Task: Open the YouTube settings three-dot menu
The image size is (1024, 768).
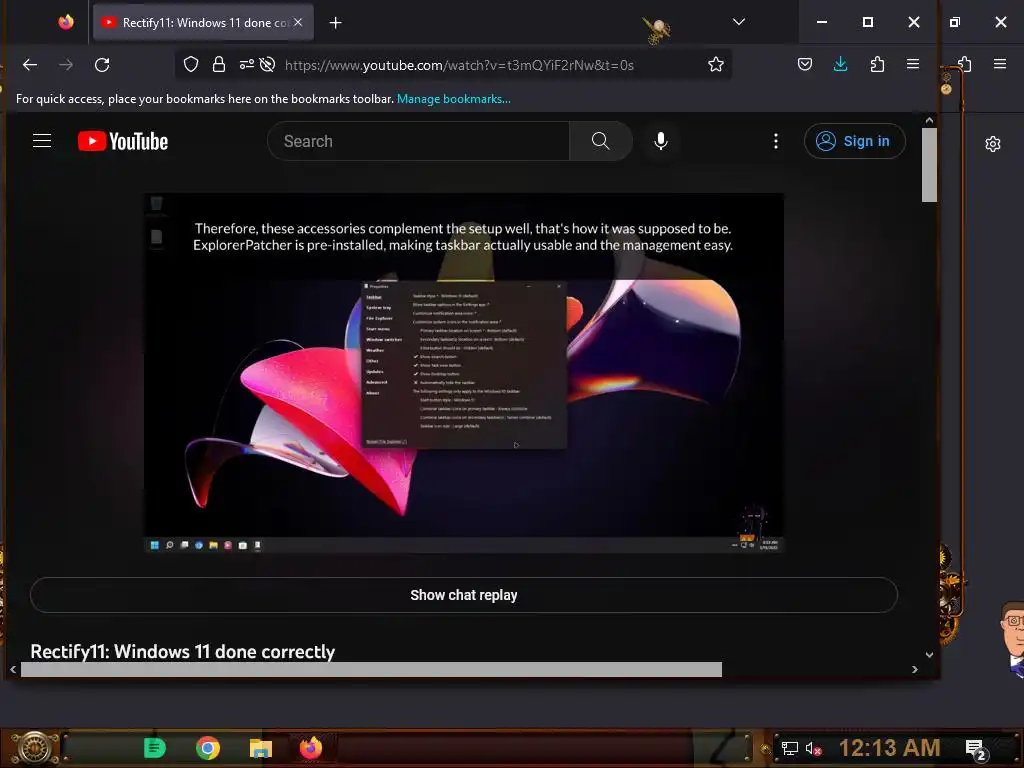Action: (x=776, y=141)
